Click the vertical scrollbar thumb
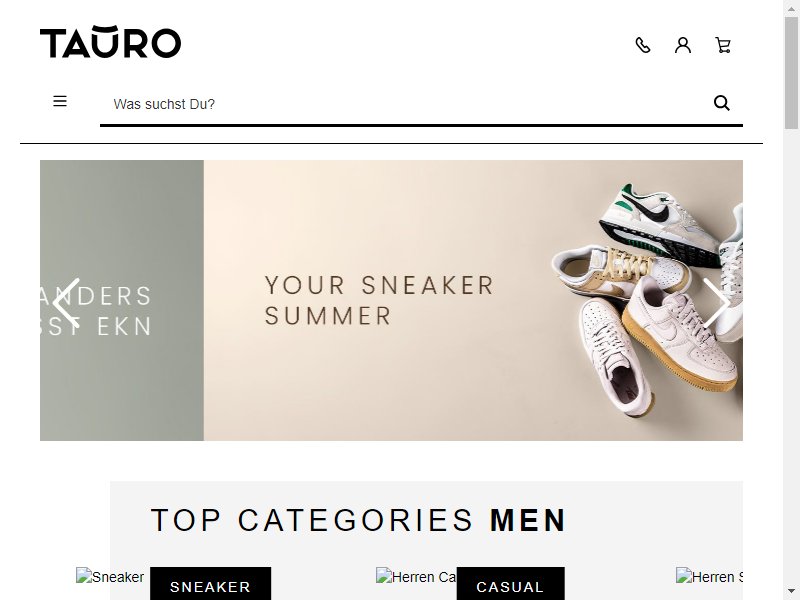800x600 pixels. coord(791,73)
